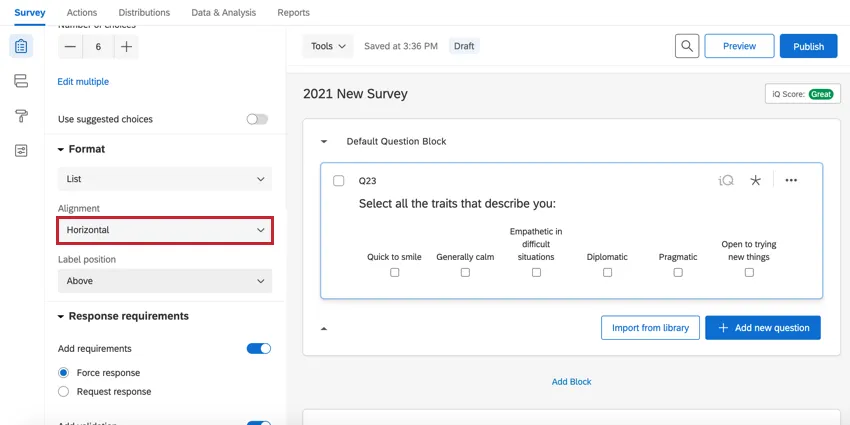The width and height of the screenshot is (850, 425).
Task: Open the Tools dropdown menu
Action: (328, 46)
